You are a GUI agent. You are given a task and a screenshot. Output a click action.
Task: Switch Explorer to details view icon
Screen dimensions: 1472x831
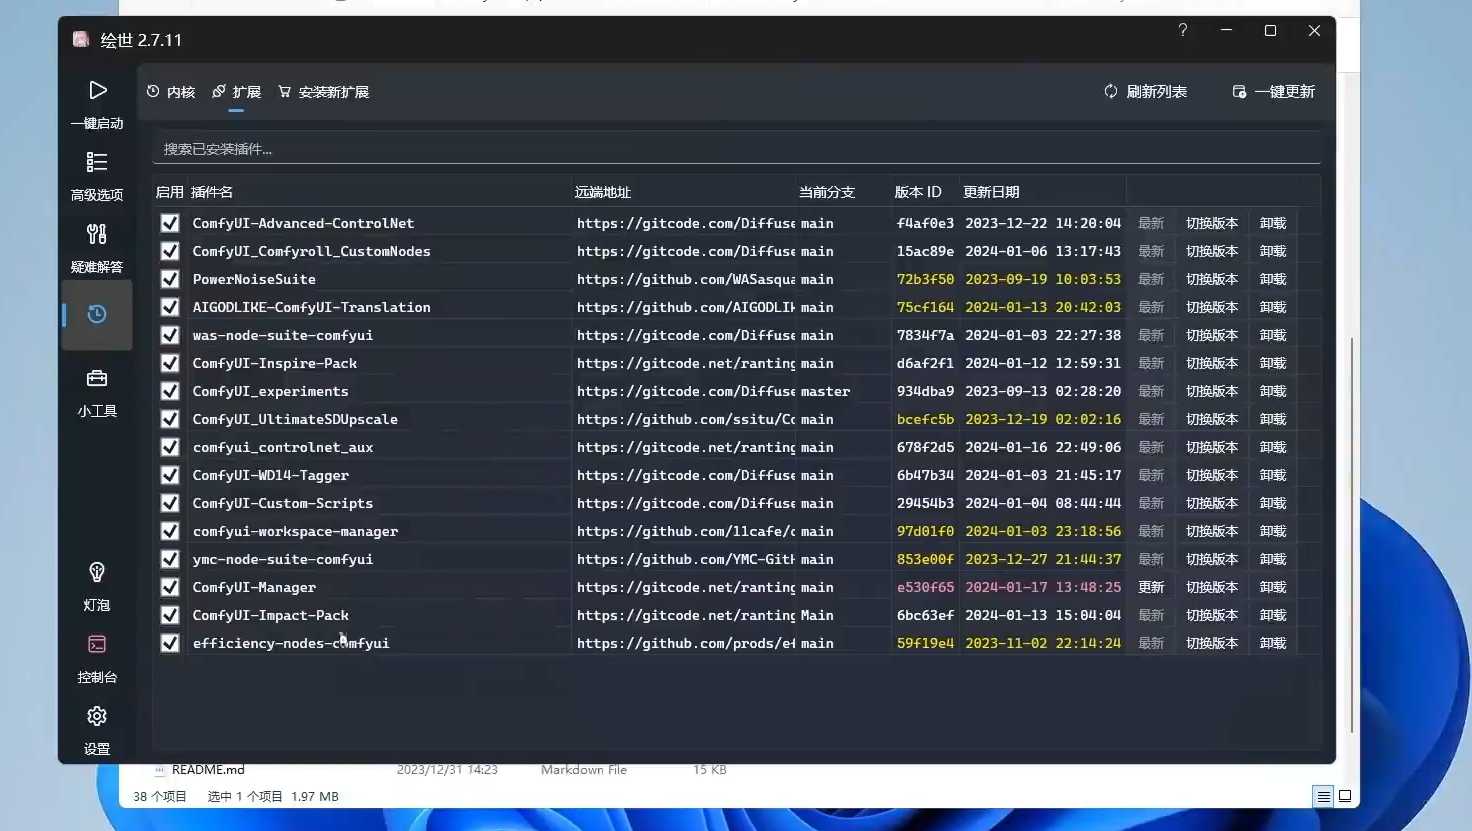pyautogui.click(x=1323, y=797)
